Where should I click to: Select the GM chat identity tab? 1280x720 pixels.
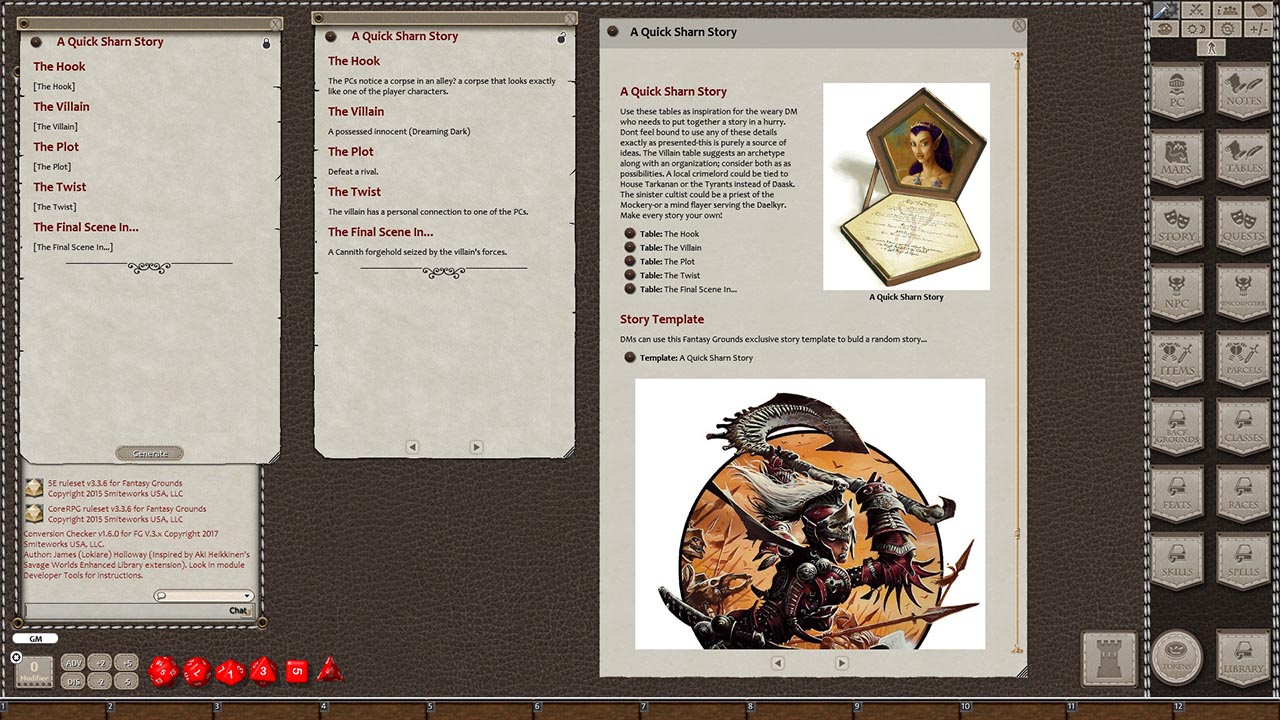click(34, 638)
